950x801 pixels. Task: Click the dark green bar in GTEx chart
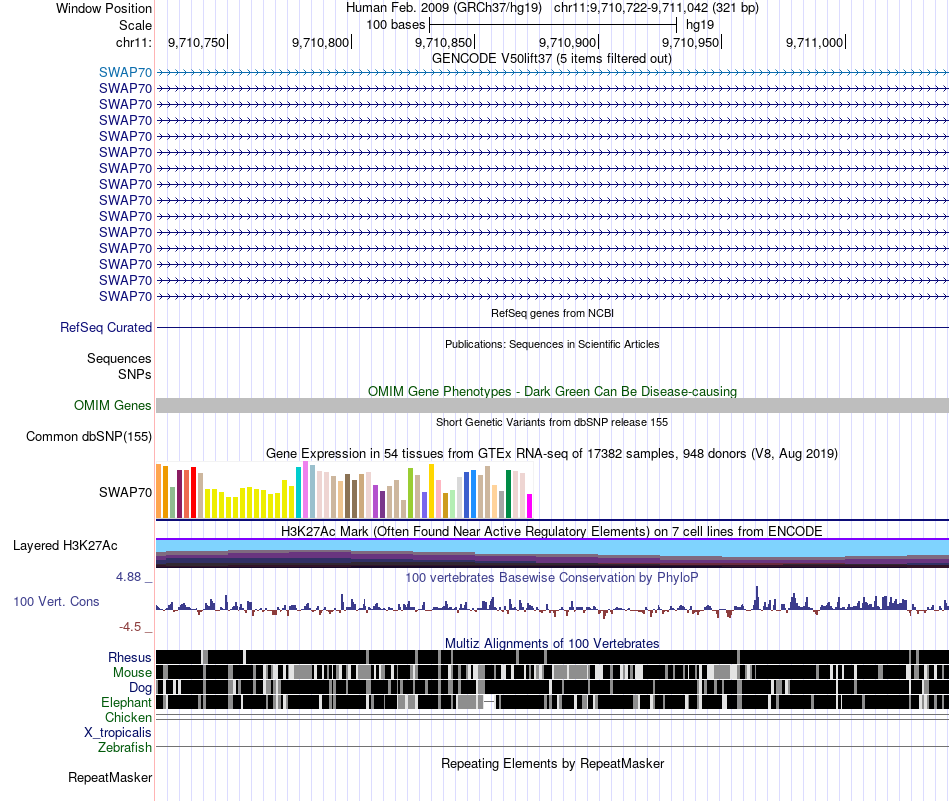click(x=508, y=494)
